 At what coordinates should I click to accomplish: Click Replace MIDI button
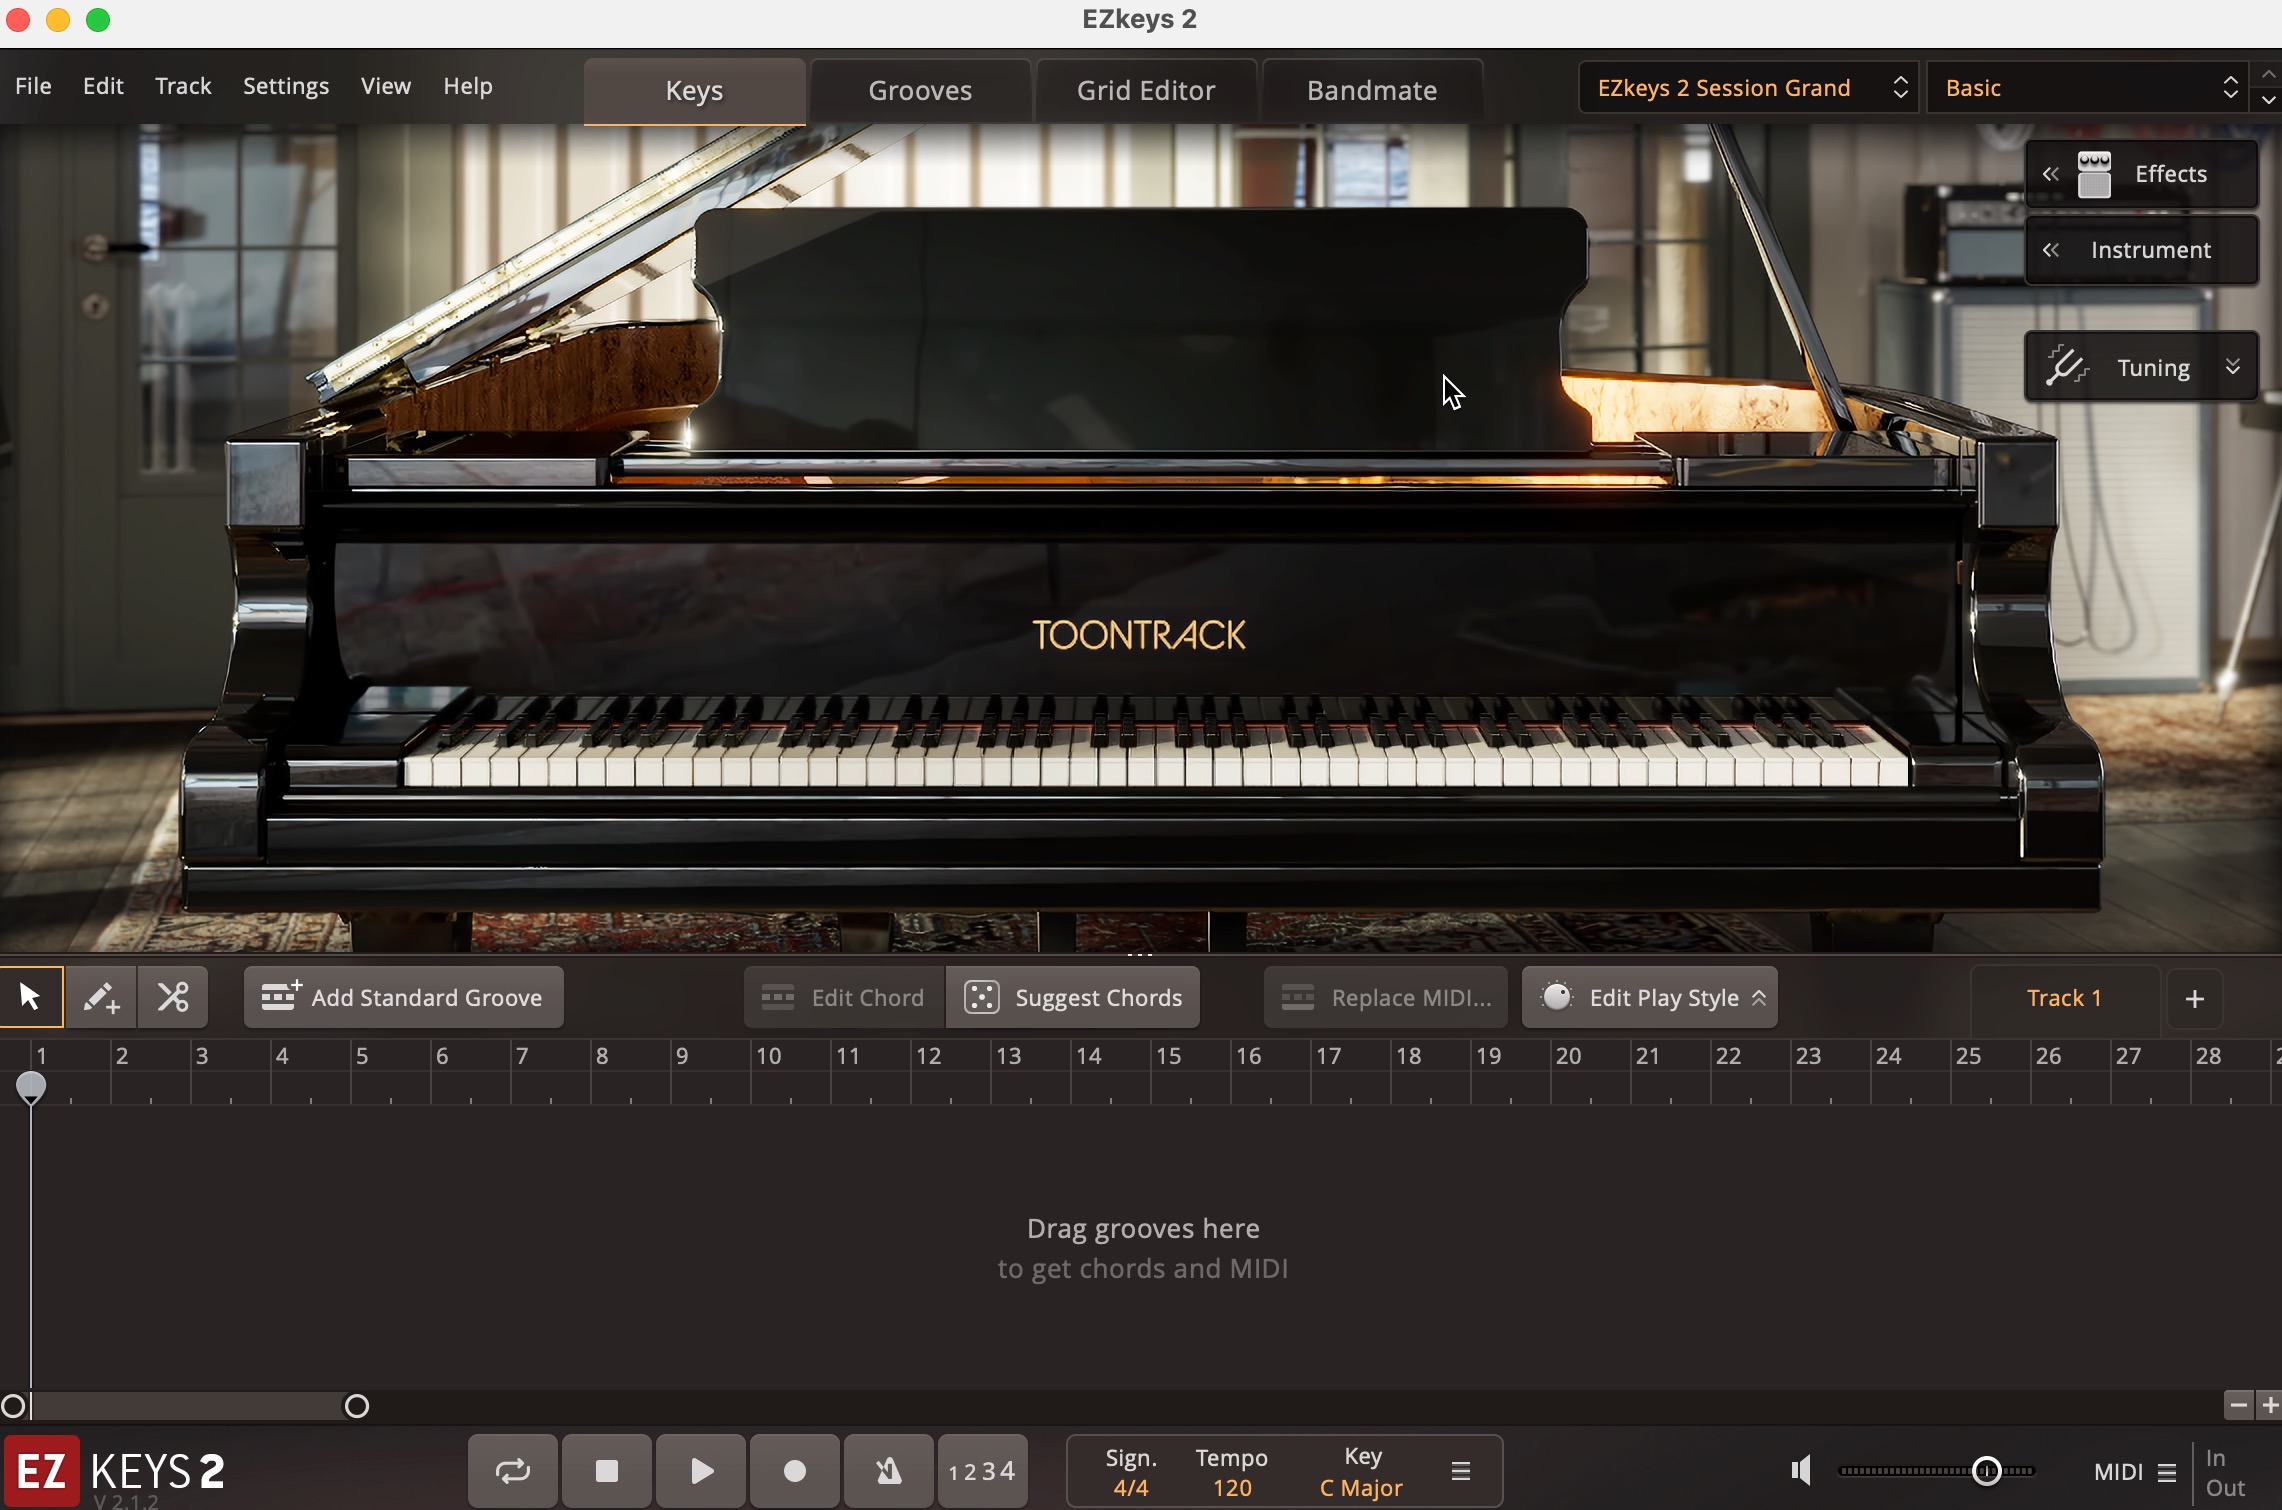(1386, 997)
